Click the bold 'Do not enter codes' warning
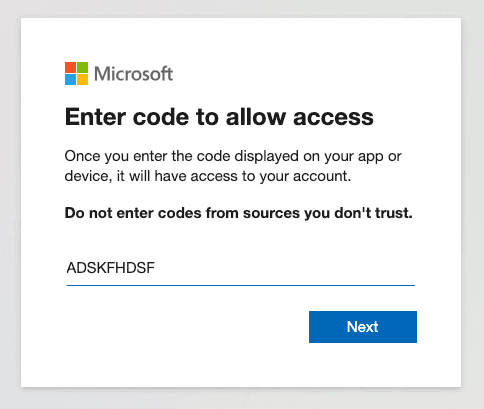This screenshot has height=409, width=484. click(239, 213)
